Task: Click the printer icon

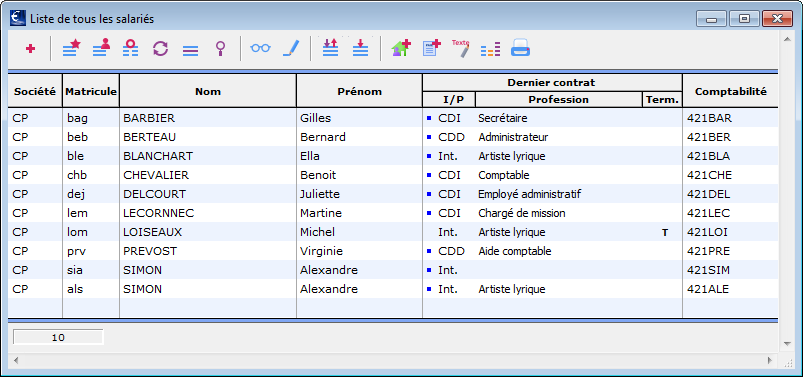Action: click(520, 49)
